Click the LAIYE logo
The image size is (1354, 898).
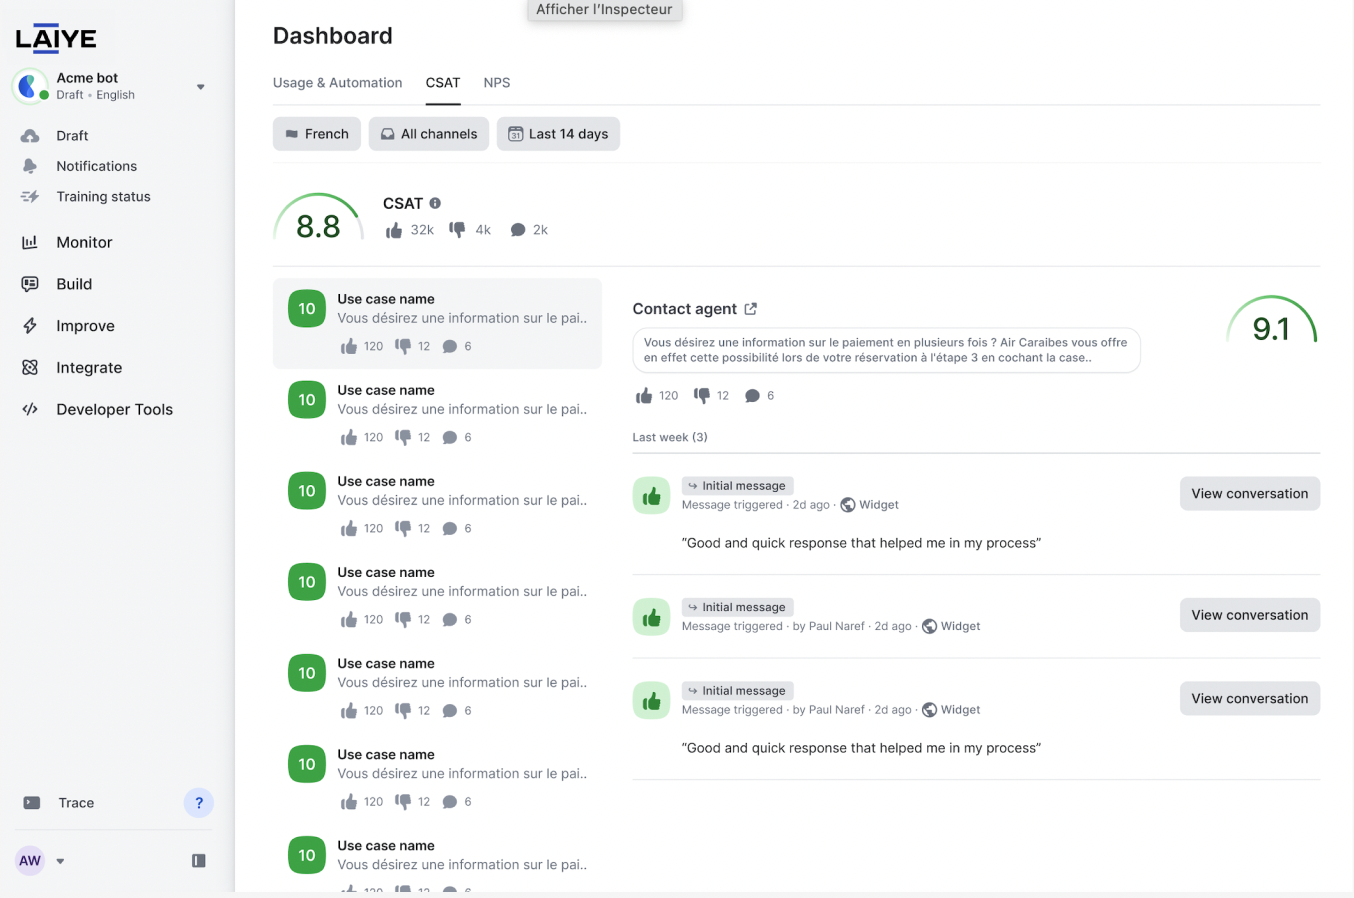(56, 38)
